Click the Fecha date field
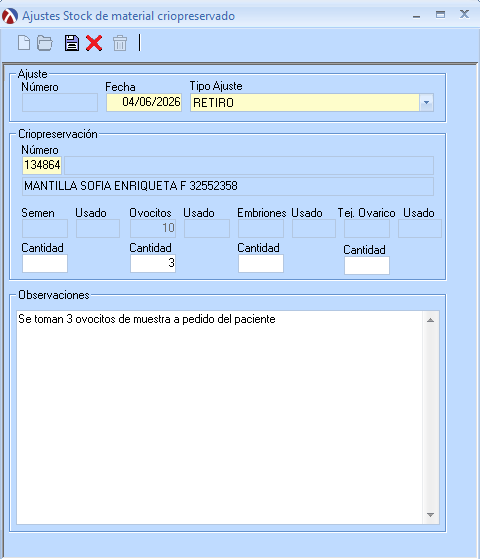This screenshot has height=559, width=480. pyautogui.click(x=144, y=102)
